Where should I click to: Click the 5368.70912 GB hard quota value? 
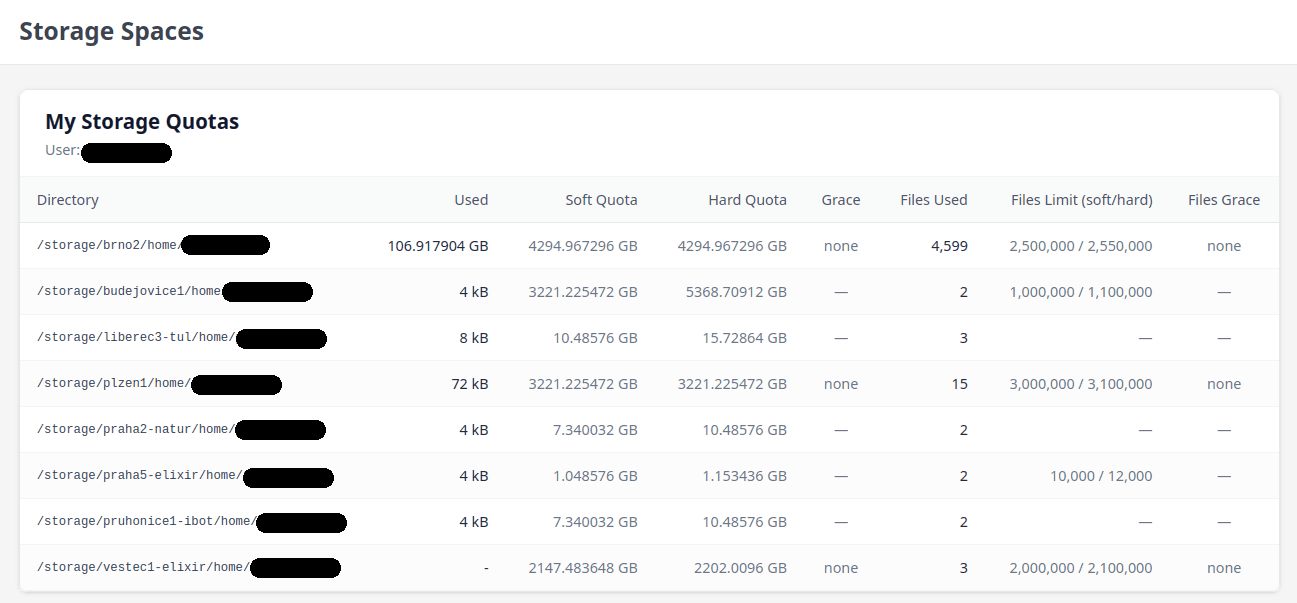pos(736,292)
